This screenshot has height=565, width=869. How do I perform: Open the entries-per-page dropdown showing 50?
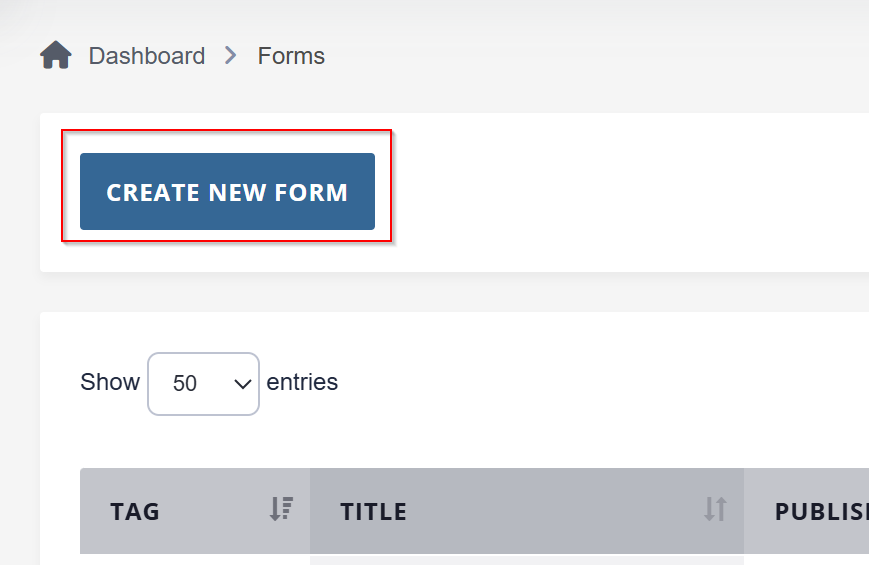tap(203, 383)
